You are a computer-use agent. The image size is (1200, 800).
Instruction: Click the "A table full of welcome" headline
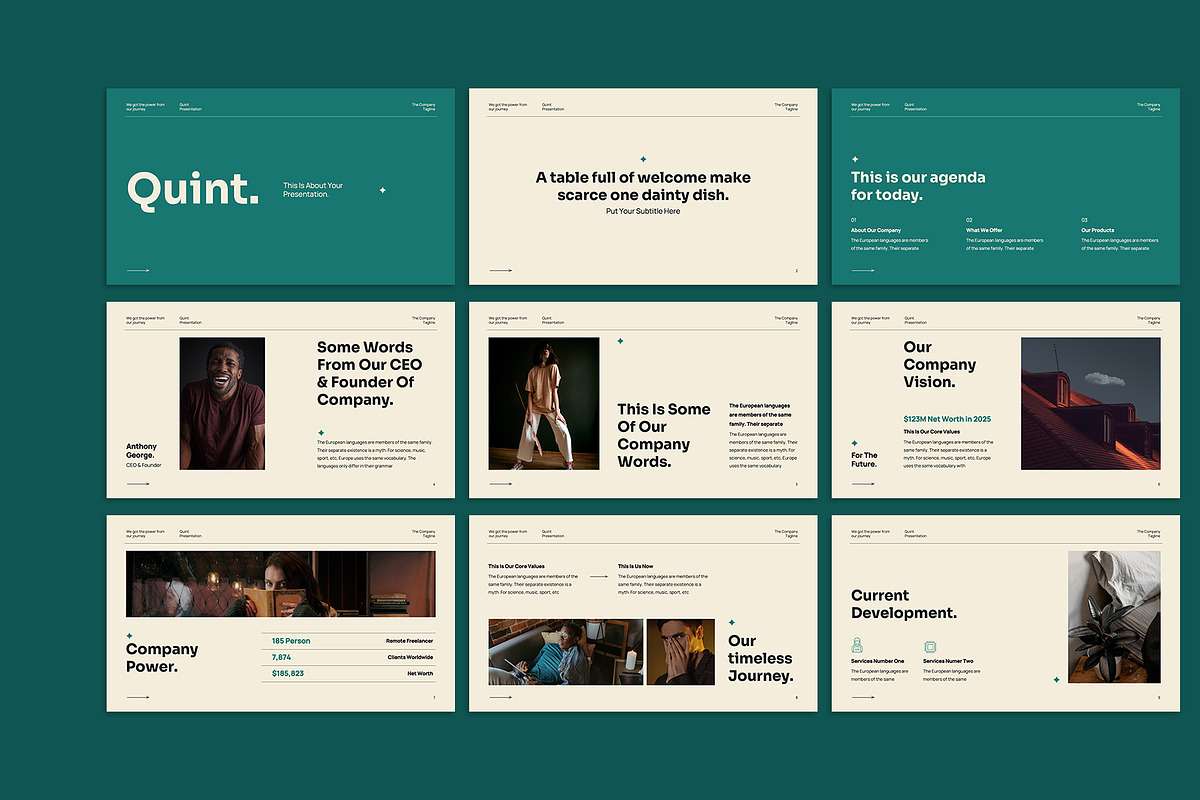point(643,186)
